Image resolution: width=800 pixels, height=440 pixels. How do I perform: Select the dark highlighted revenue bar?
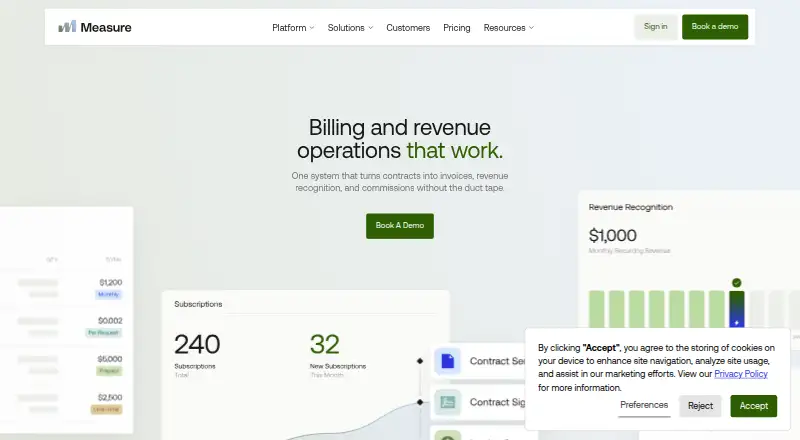tap(737, 309)
